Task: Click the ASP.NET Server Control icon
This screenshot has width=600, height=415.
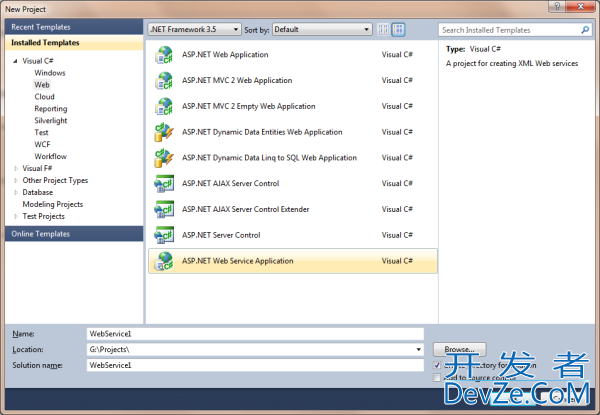Action: (164, 235)
